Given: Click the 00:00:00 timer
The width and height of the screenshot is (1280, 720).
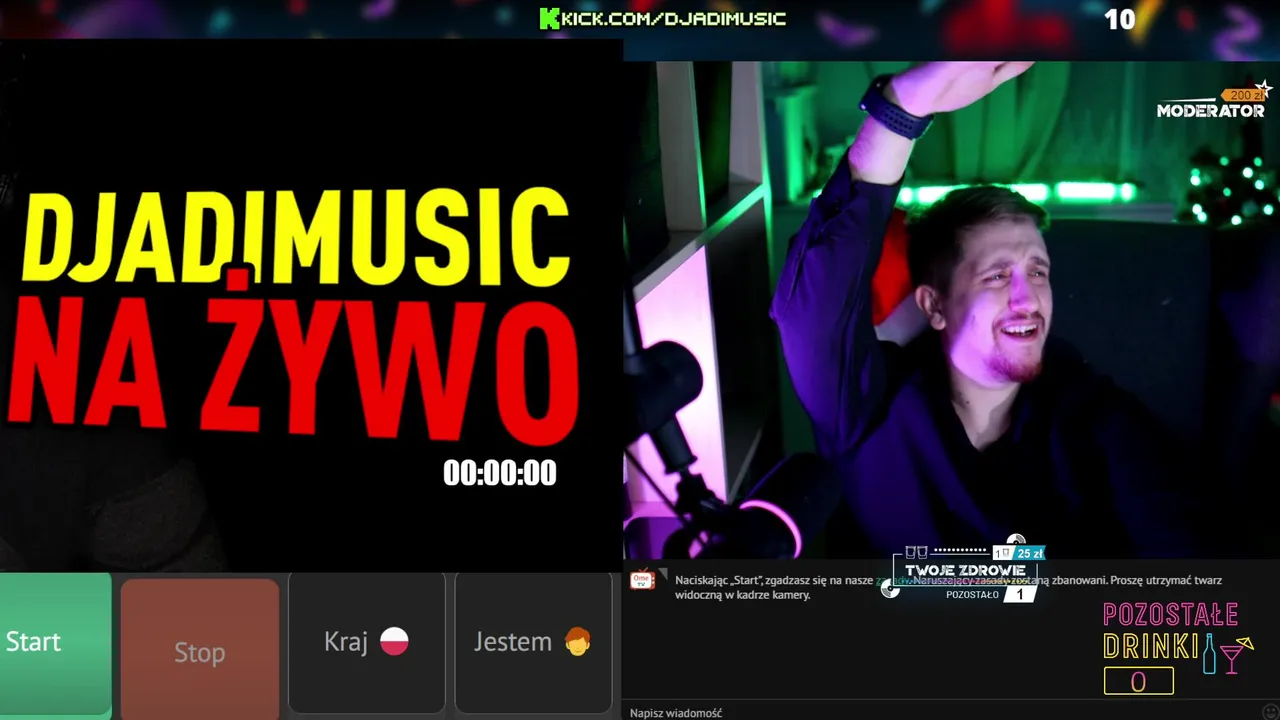Looking at the screenshot, I should click(500, 473).
